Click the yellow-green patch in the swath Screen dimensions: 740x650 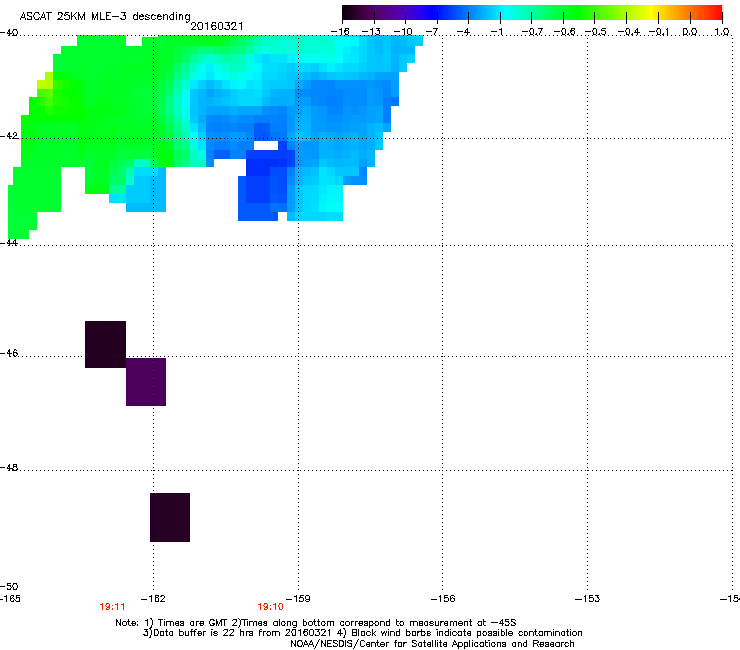point(45,84)
